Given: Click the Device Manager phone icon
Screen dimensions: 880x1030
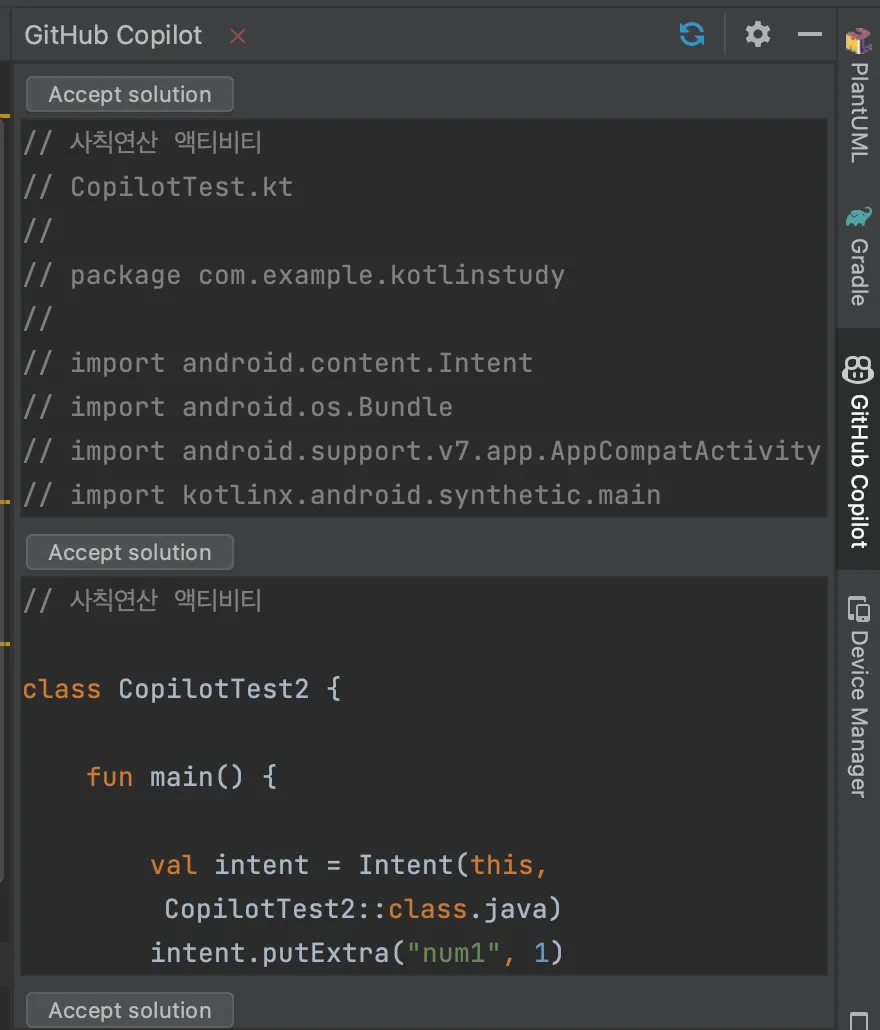Looking at the screenshot, I should point(858,608).
